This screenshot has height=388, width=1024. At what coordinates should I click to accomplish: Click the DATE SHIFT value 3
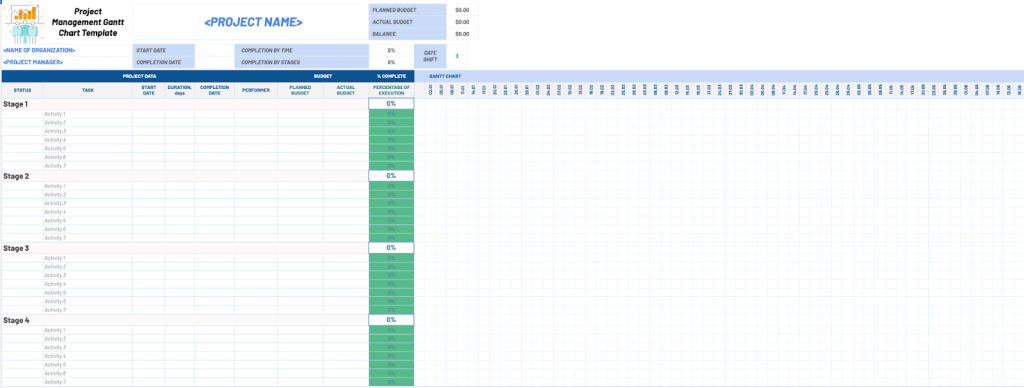coord(457,56)
